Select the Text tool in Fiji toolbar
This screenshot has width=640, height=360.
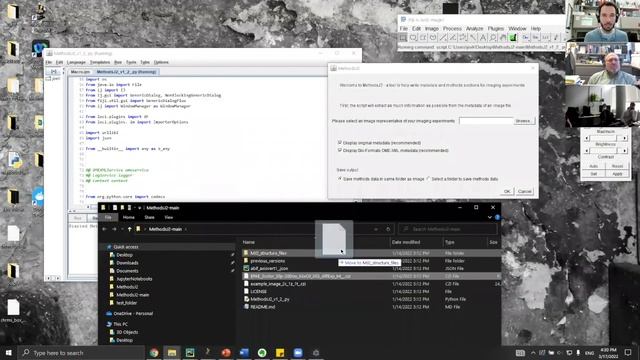click(483, 38)
